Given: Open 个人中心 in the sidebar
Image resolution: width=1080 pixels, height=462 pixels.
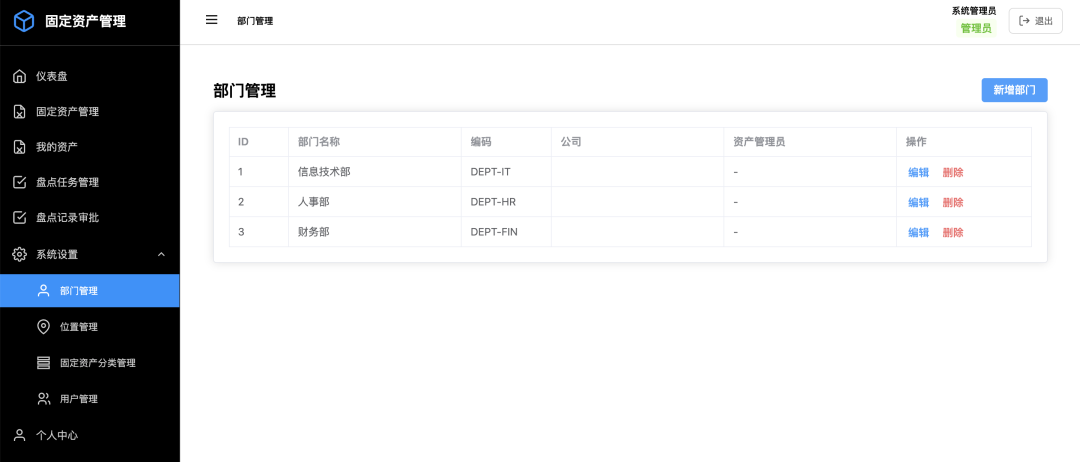Looking at the screenshot, I should (x=90, y=434).
